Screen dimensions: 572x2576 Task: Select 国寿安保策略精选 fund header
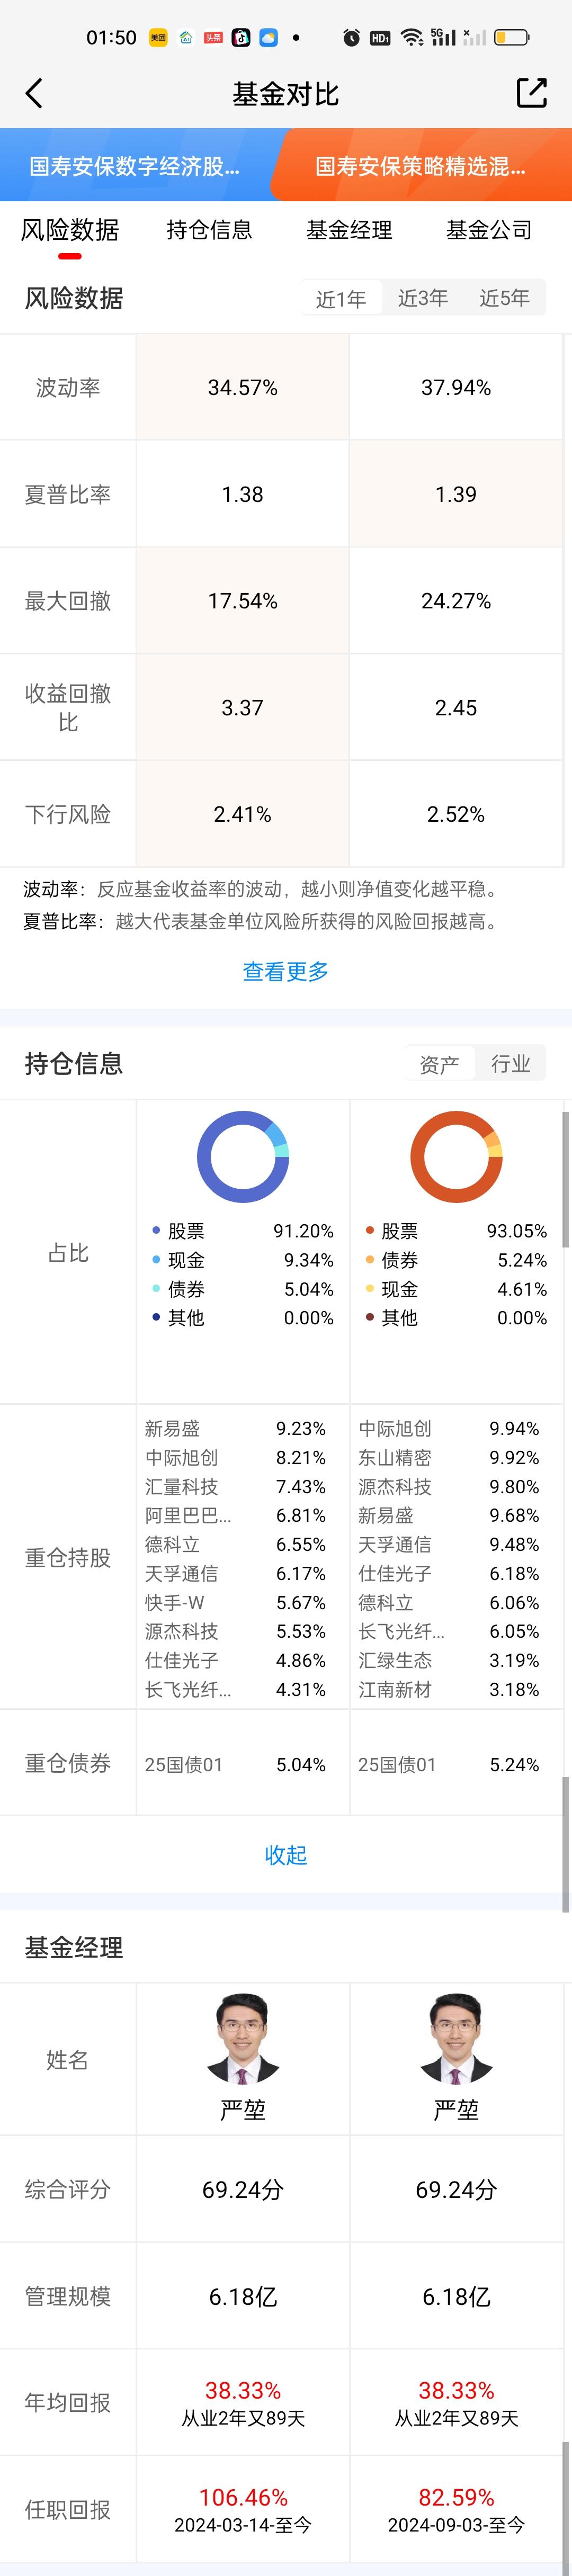(x=420, y=166)
